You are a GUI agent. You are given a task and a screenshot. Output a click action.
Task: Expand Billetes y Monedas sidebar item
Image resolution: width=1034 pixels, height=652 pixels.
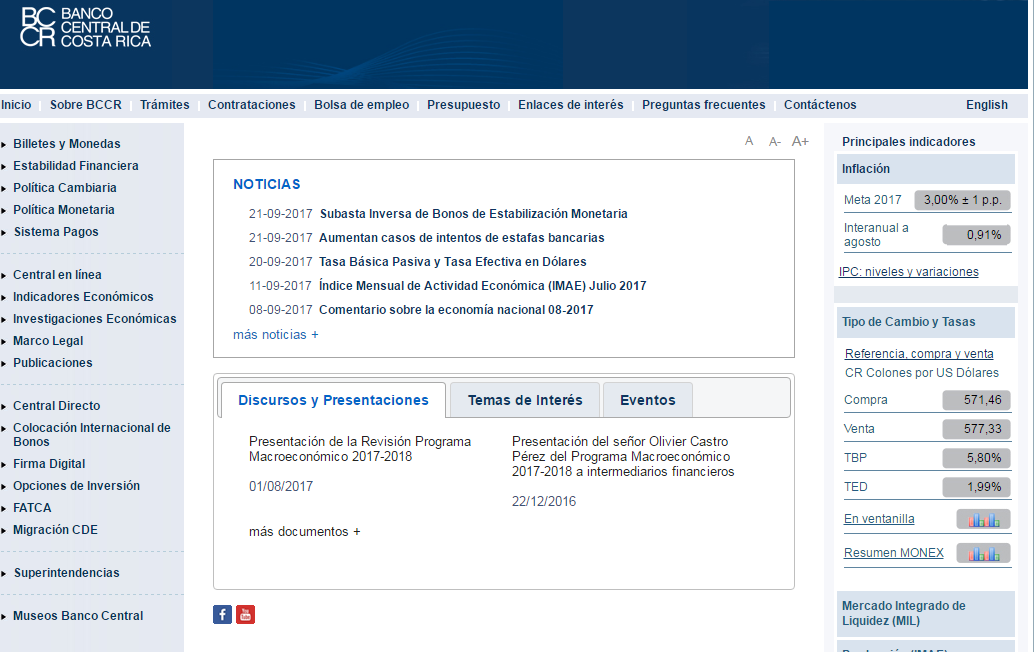66,144
